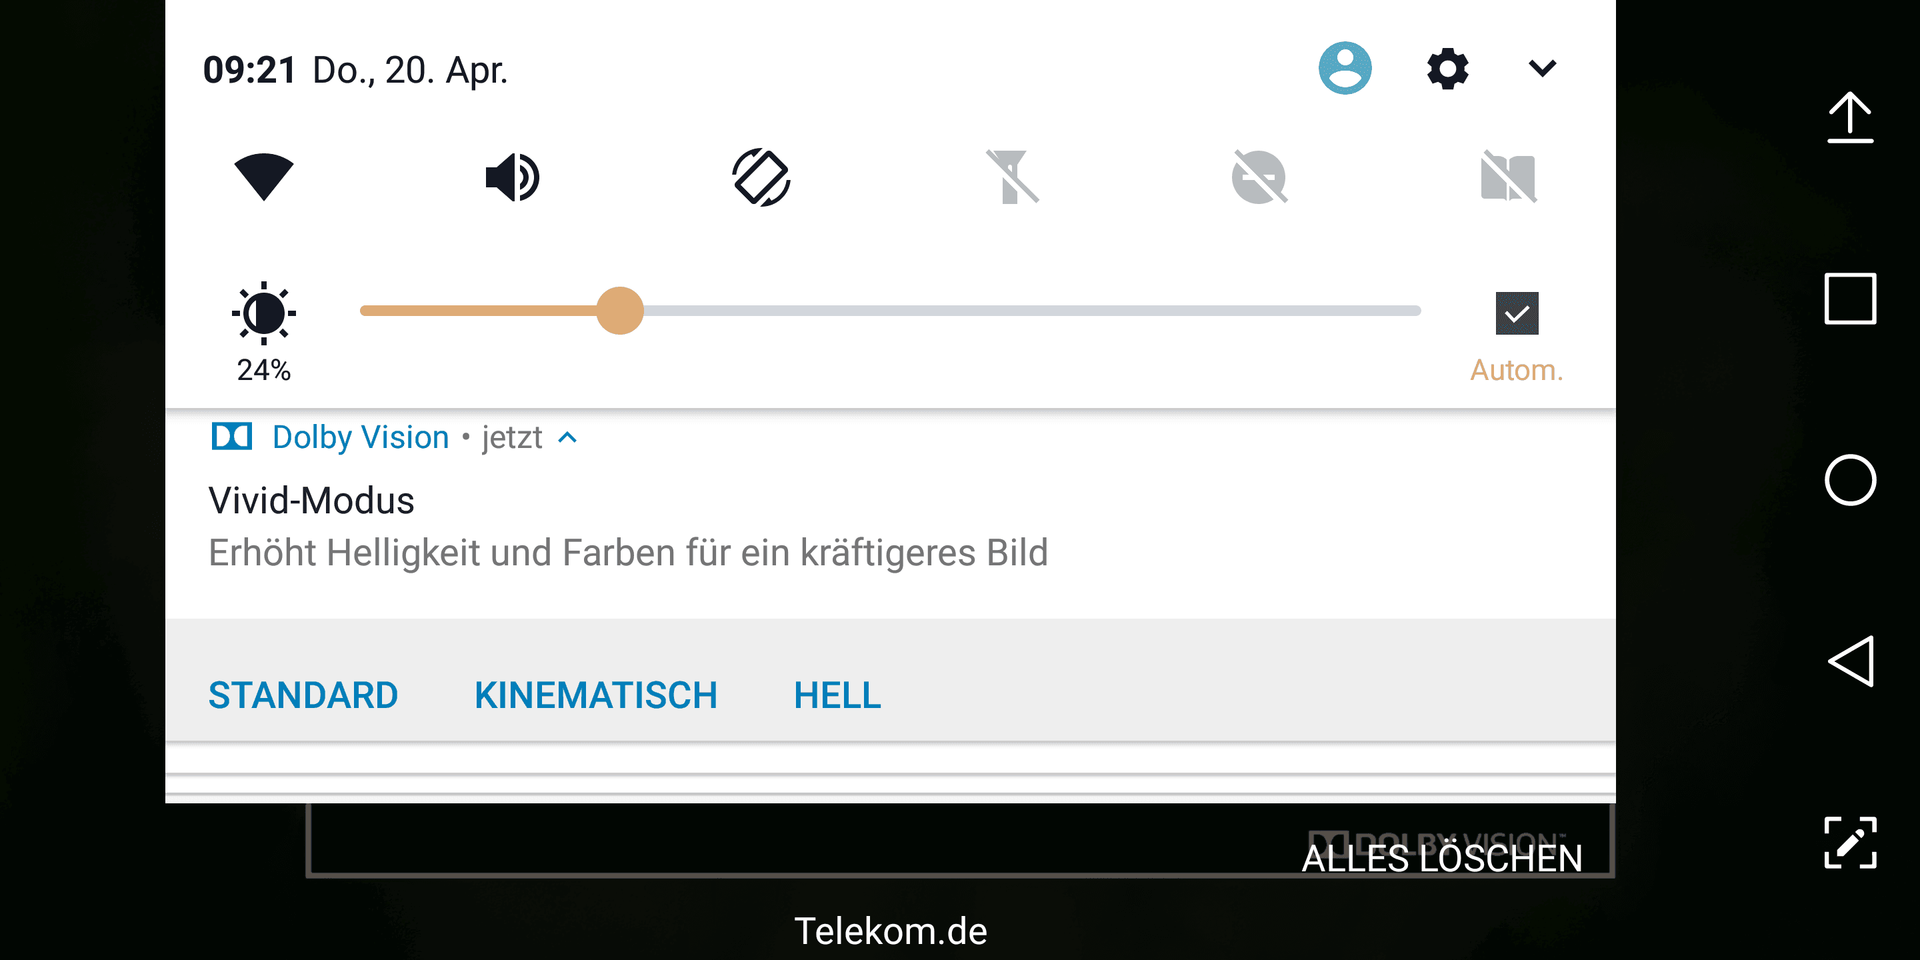Tap the crossed-out book quick setting

tap(1508, 177)
